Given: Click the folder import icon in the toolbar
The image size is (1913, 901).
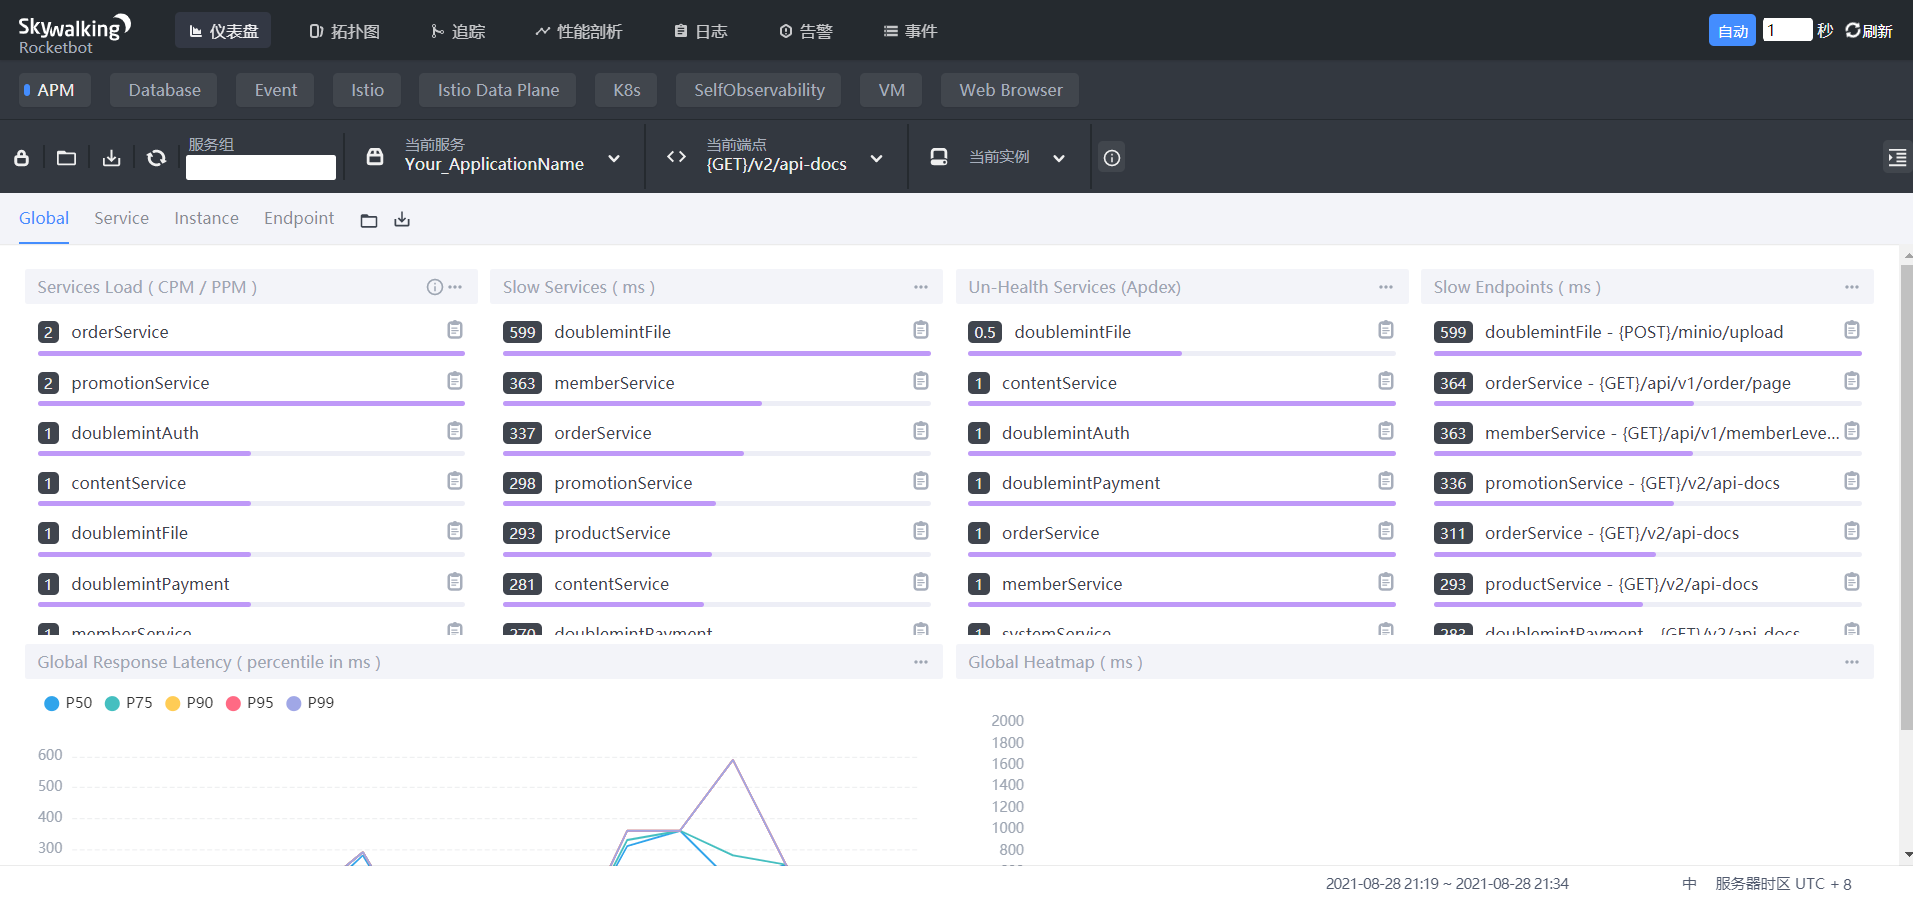Looking at the screenshot, I should coord(66,158).
